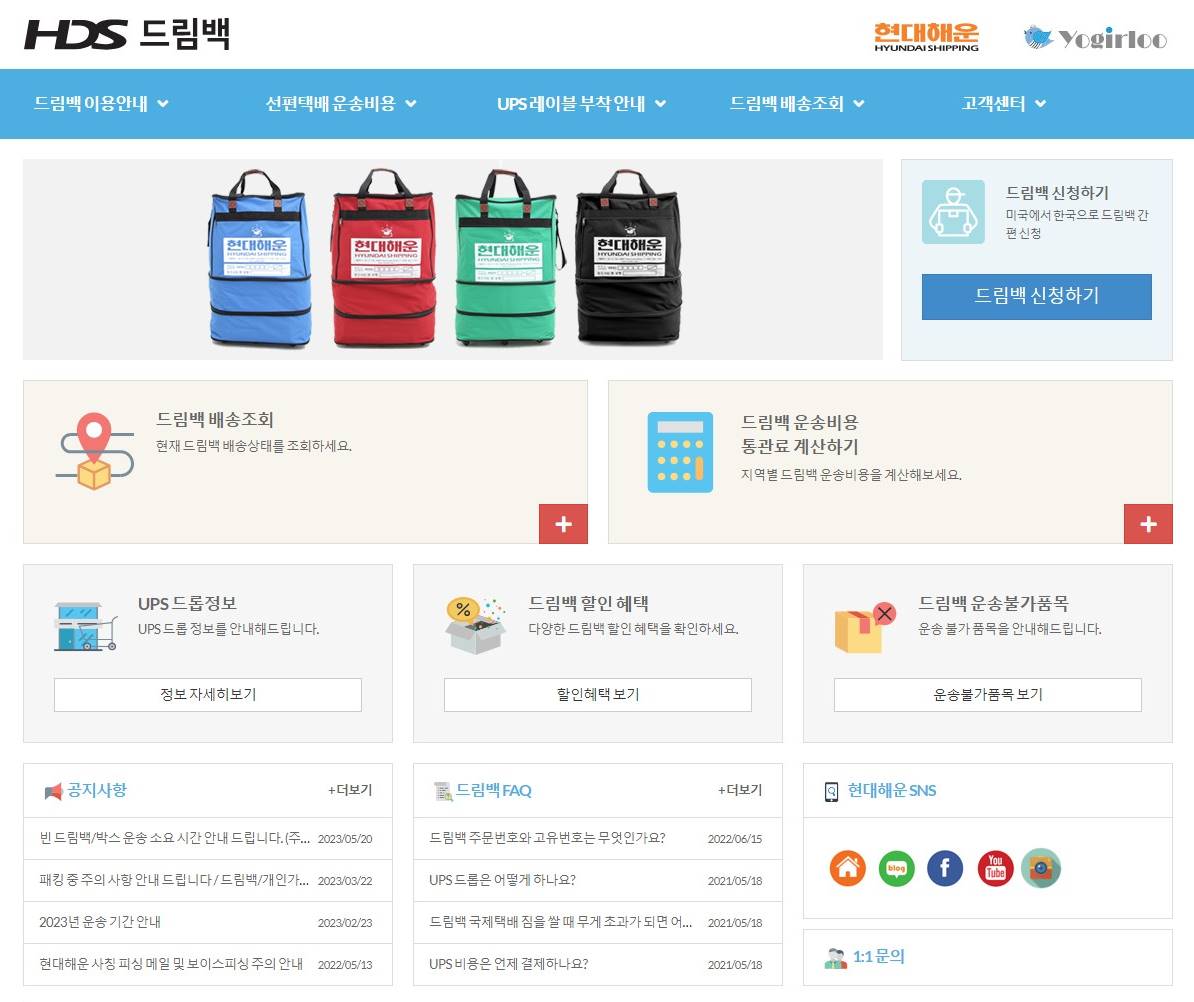Click the 공지사항 panel title
This screenshot has width=1194, height=1002.
click(x=97, y=790)
